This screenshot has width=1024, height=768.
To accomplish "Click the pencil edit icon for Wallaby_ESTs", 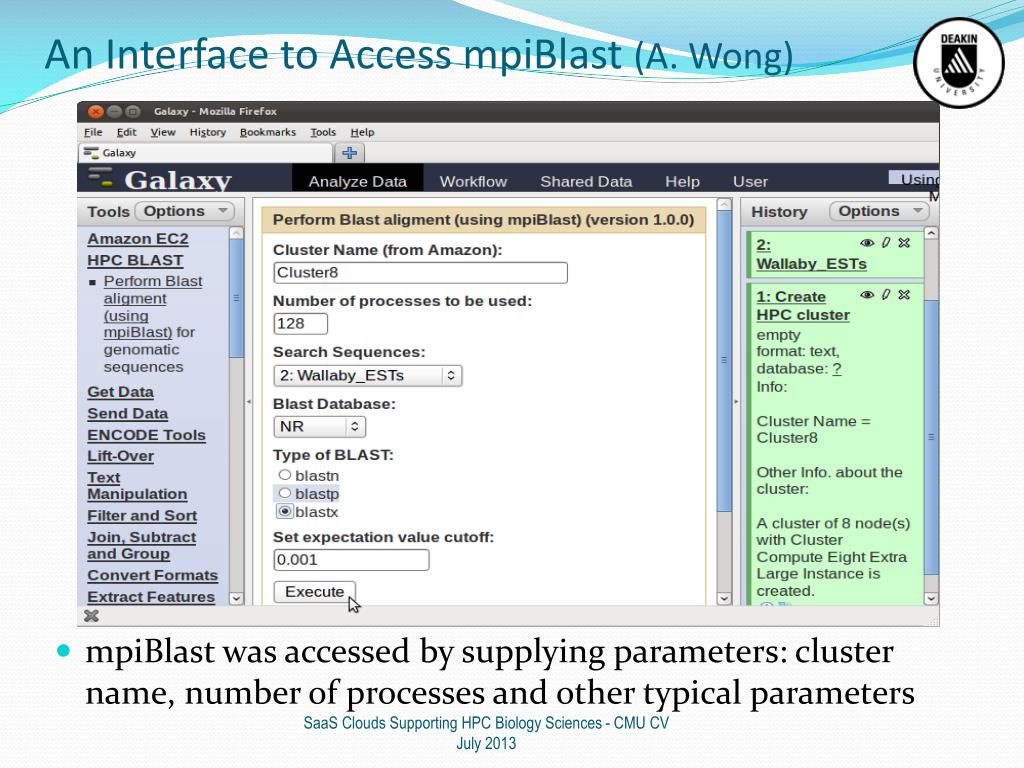I will [886, 243].
